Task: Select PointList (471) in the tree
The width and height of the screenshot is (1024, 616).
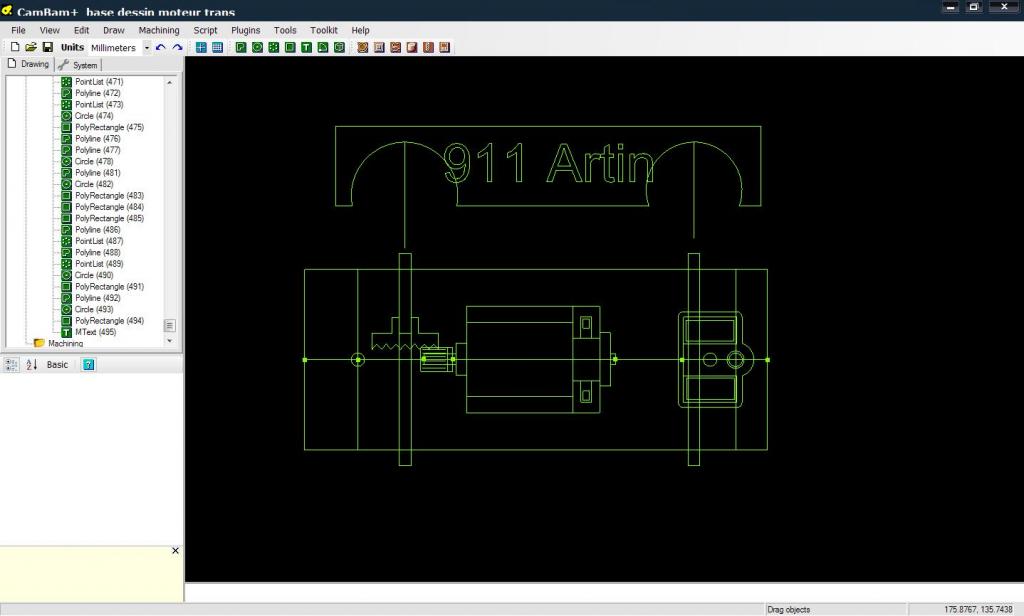Action: click(x=99, y=82)
